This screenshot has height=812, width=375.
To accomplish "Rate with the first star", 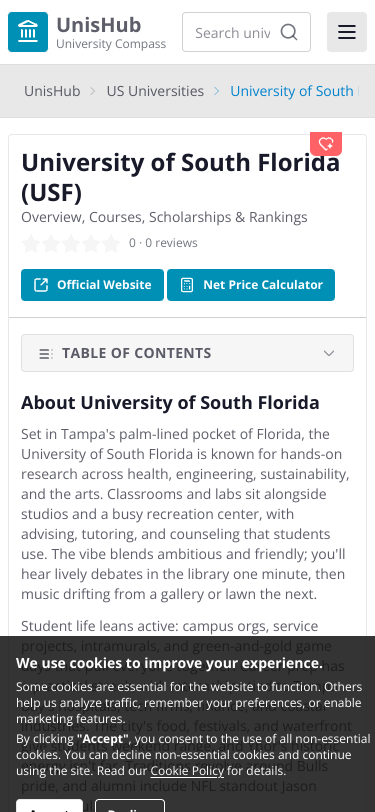I will point(31,243).
